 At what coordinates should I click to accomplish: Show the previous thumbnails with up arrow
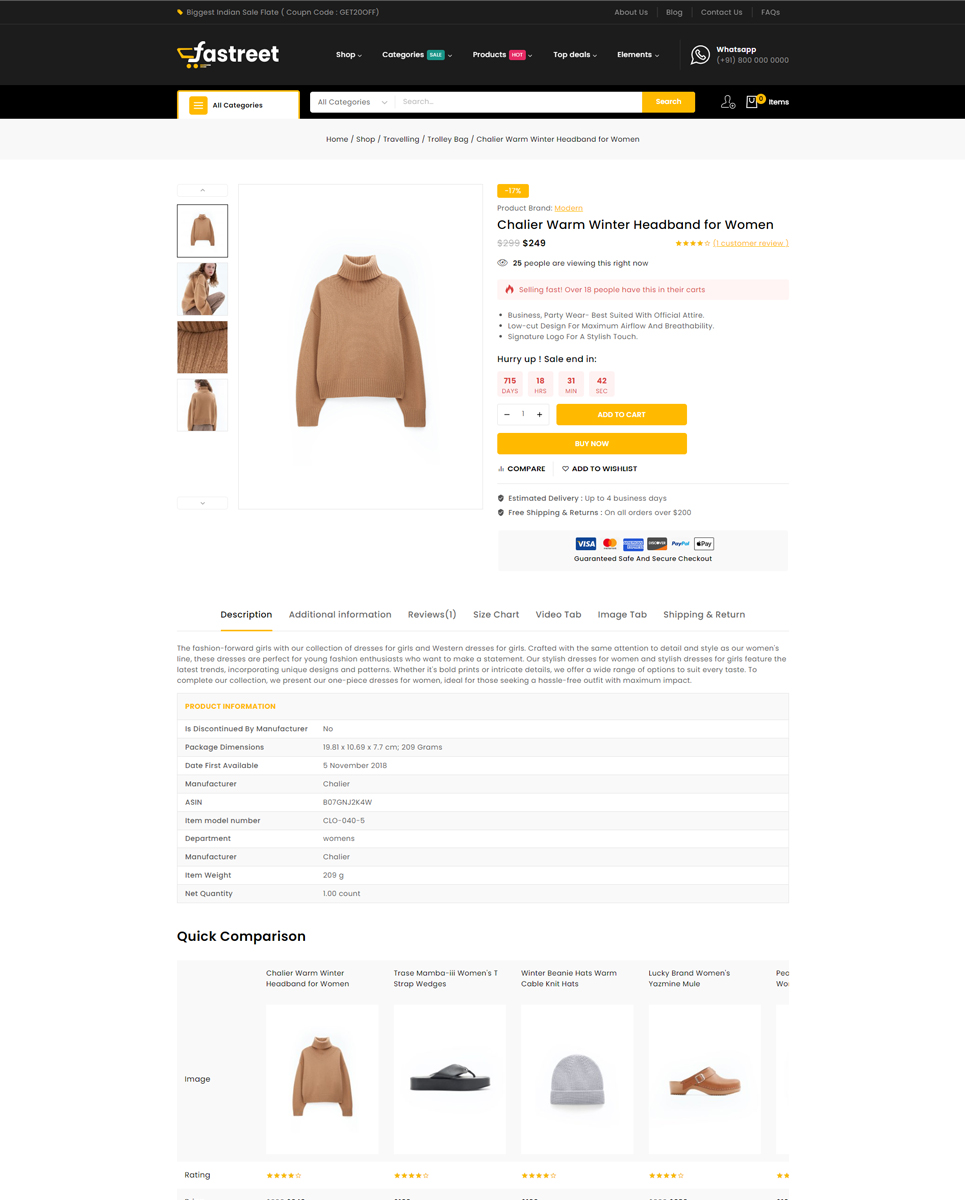click(x=202, y=190)
